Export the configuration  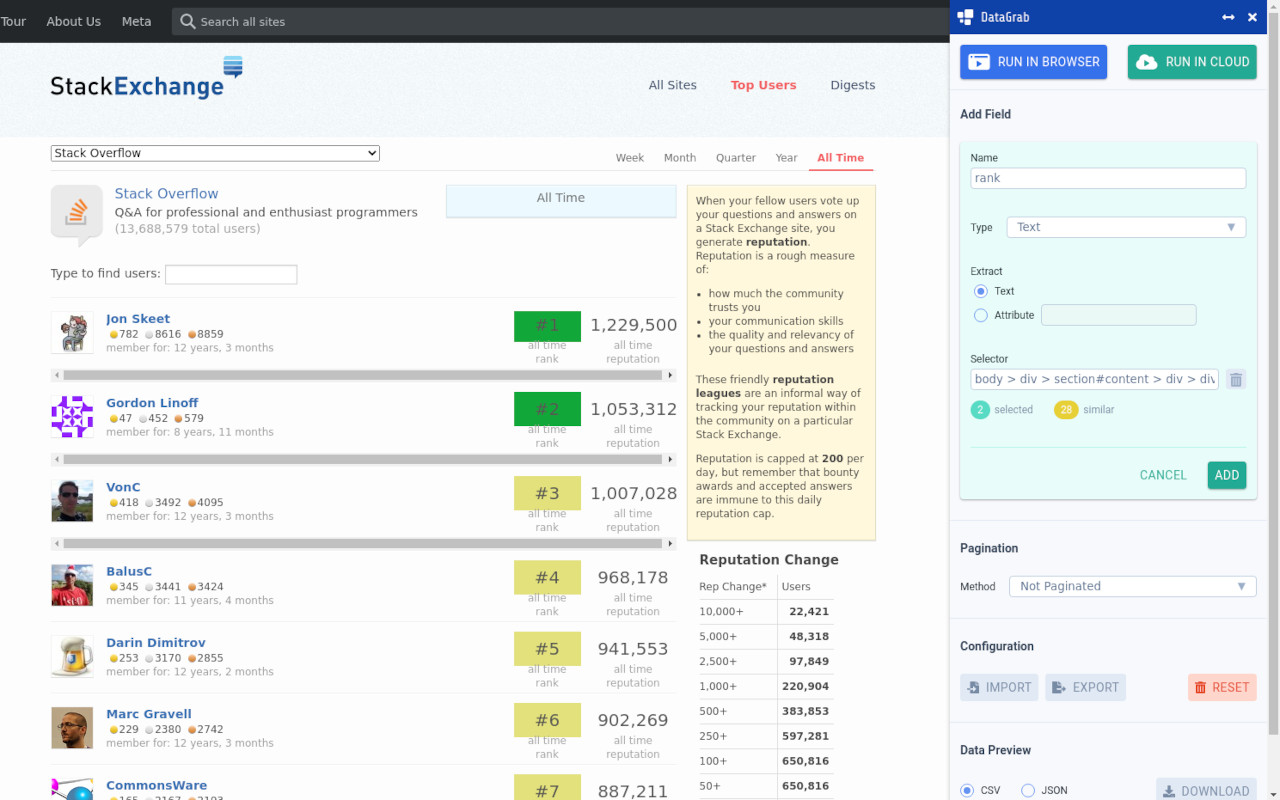(1085, 687)
